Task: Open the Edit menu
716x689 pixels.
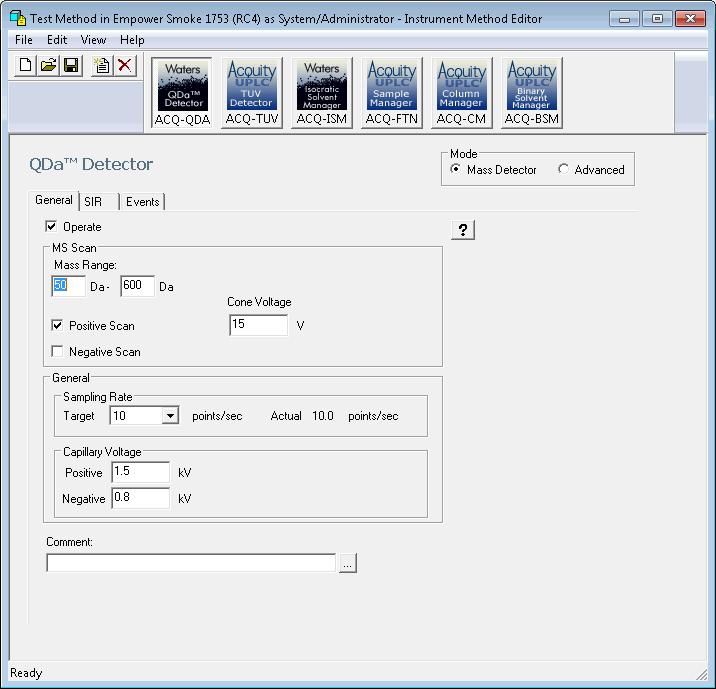Action: click(x=57, y=40)
